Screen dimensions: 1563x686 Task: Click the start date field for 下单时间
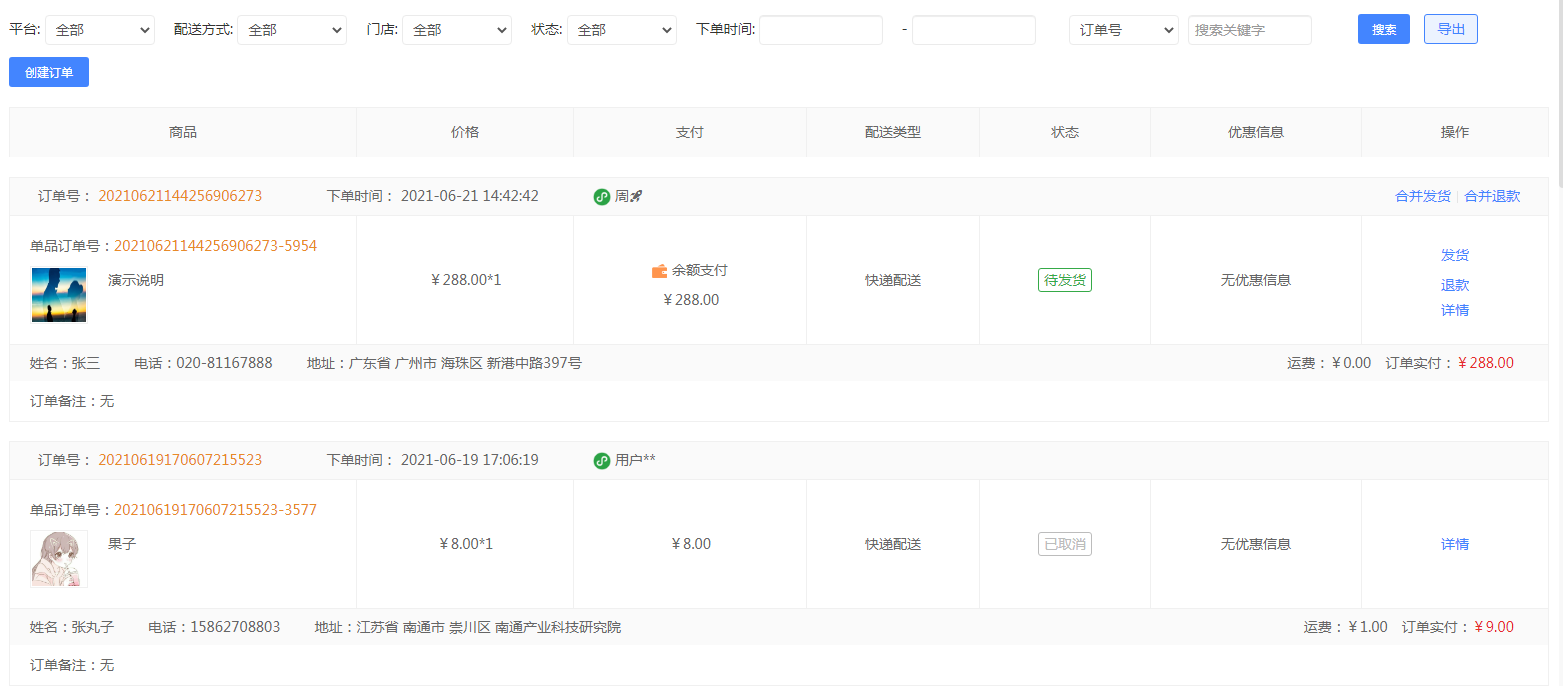coord(821,30)
